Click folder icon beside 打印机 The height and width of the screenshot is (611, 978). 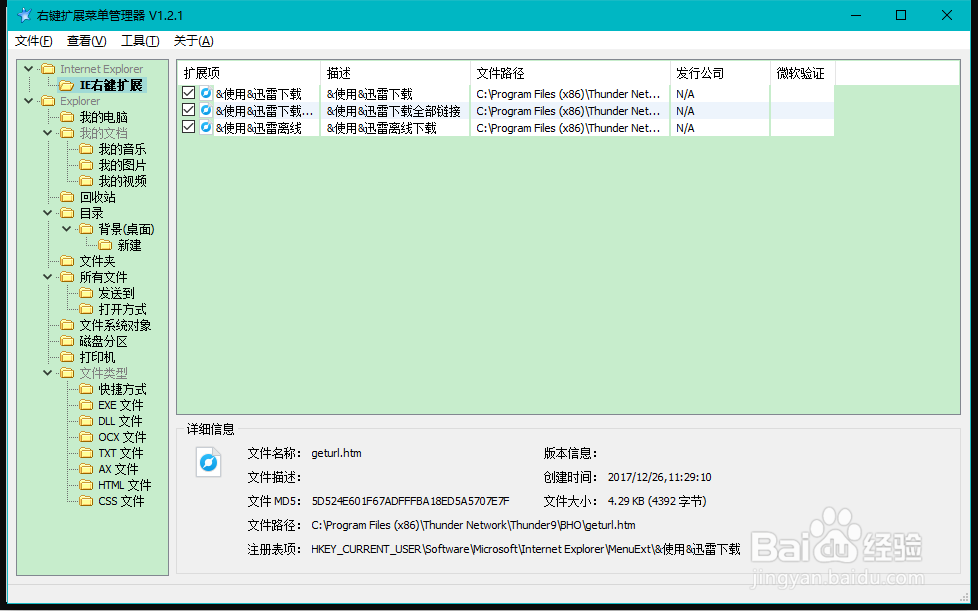pos(67,357)
